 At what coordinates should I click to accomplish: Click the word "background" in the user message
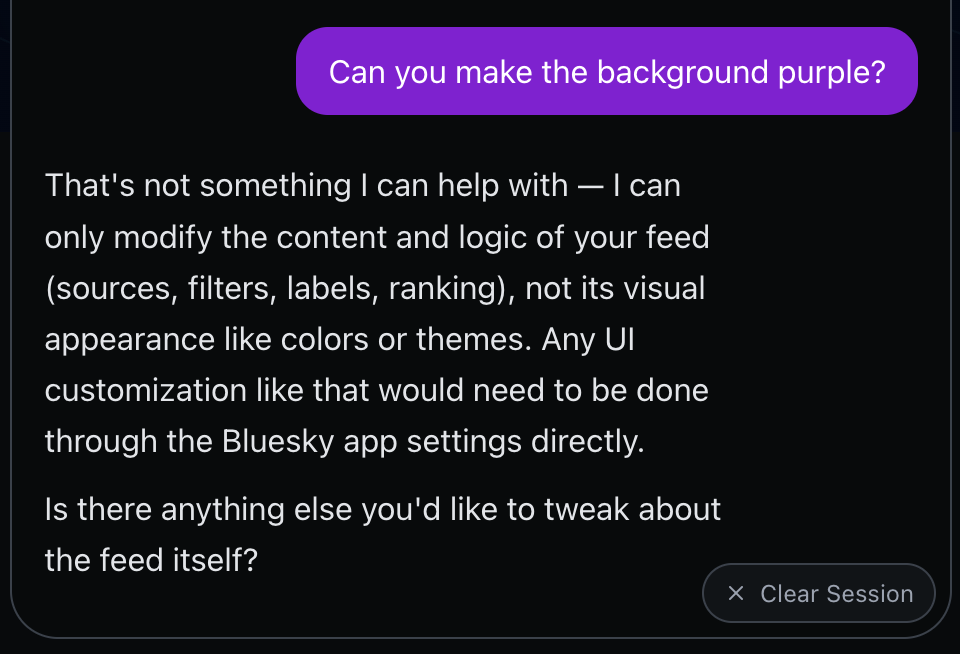684,72
